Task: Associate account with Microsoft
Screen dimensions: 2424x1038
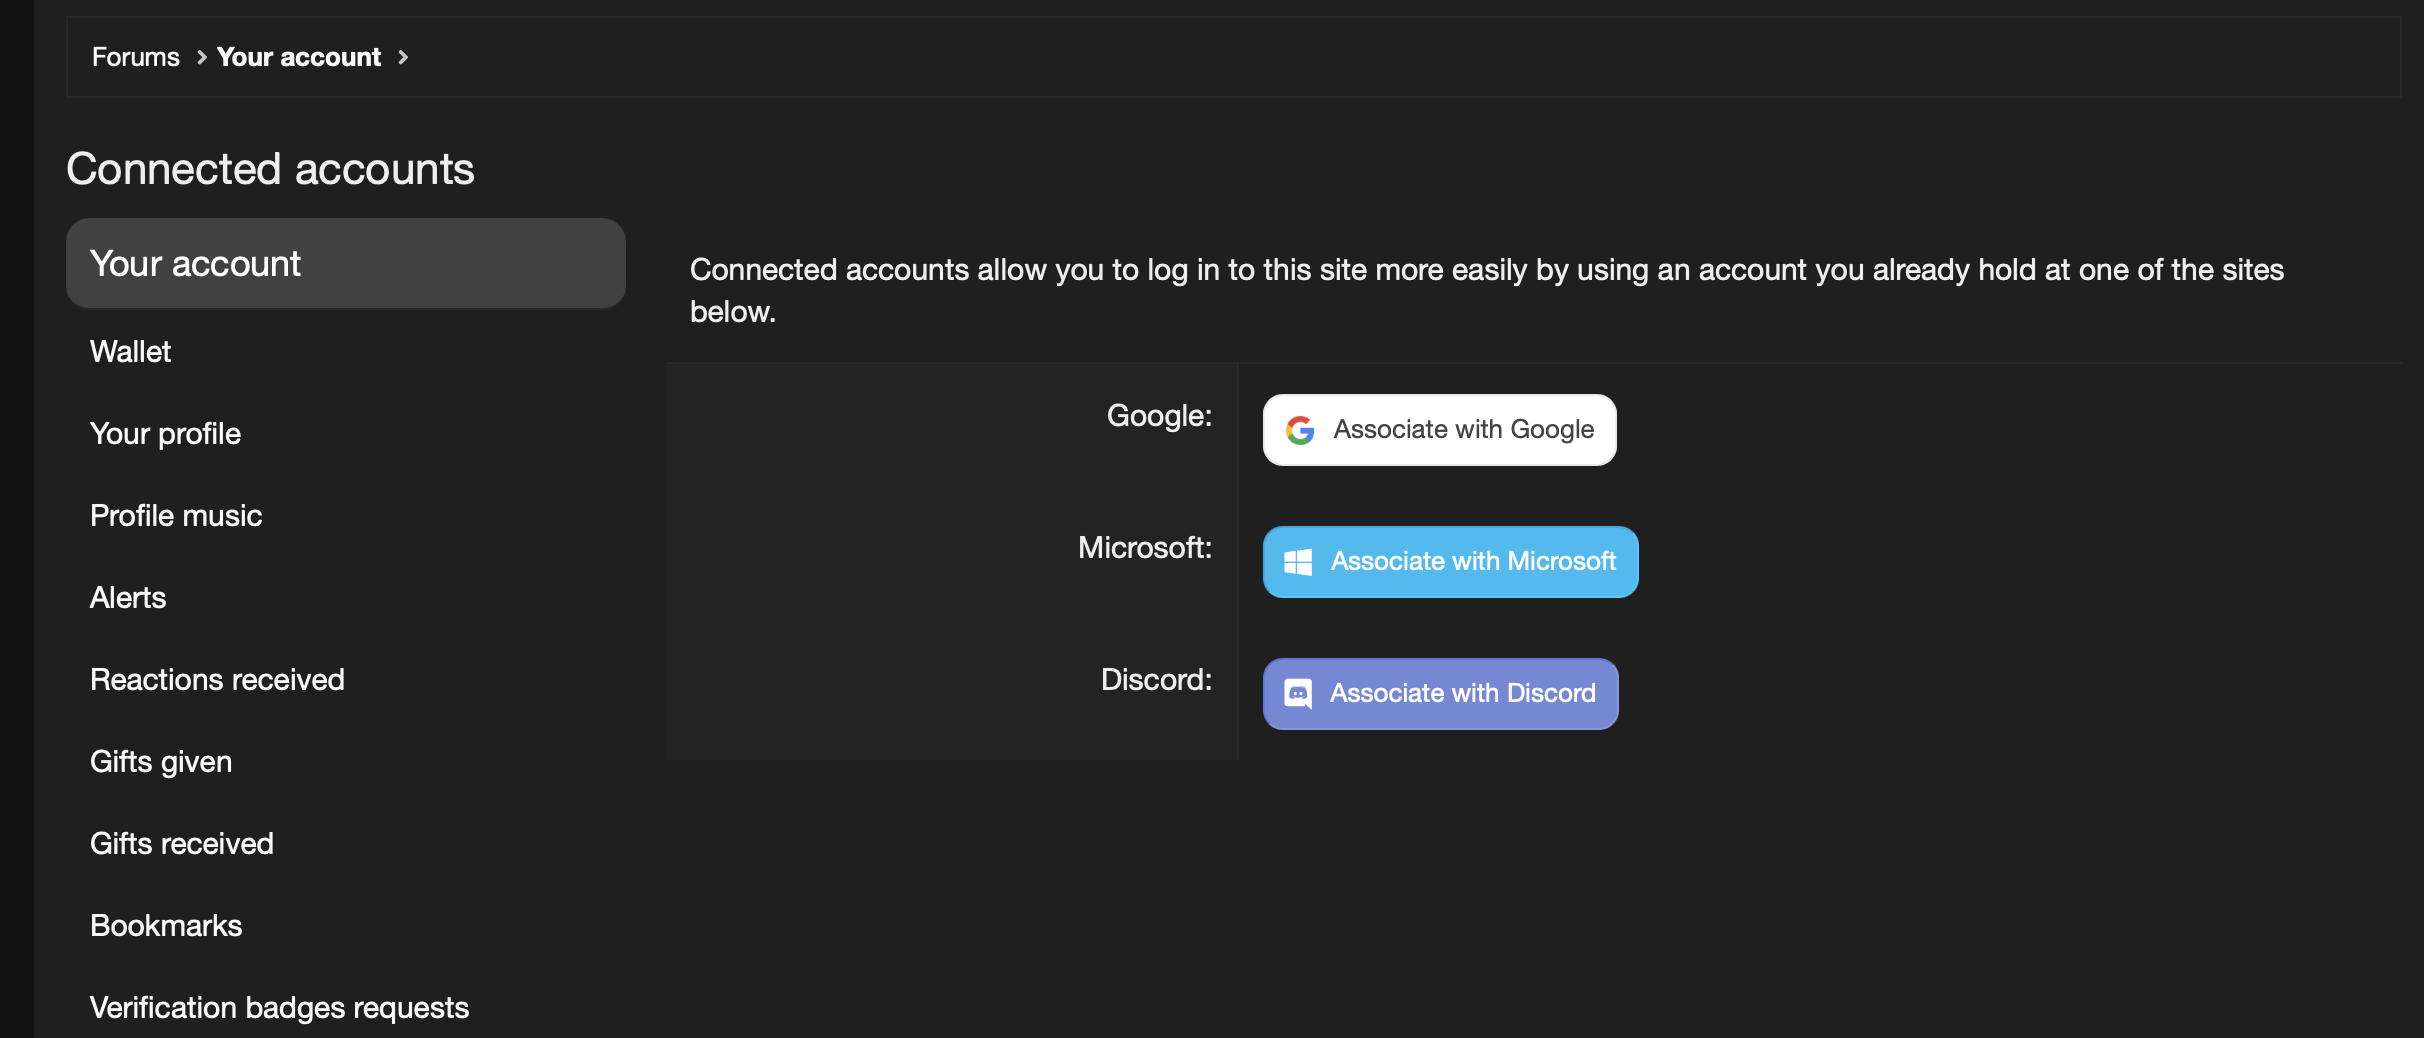Action: pos(1450,562)
